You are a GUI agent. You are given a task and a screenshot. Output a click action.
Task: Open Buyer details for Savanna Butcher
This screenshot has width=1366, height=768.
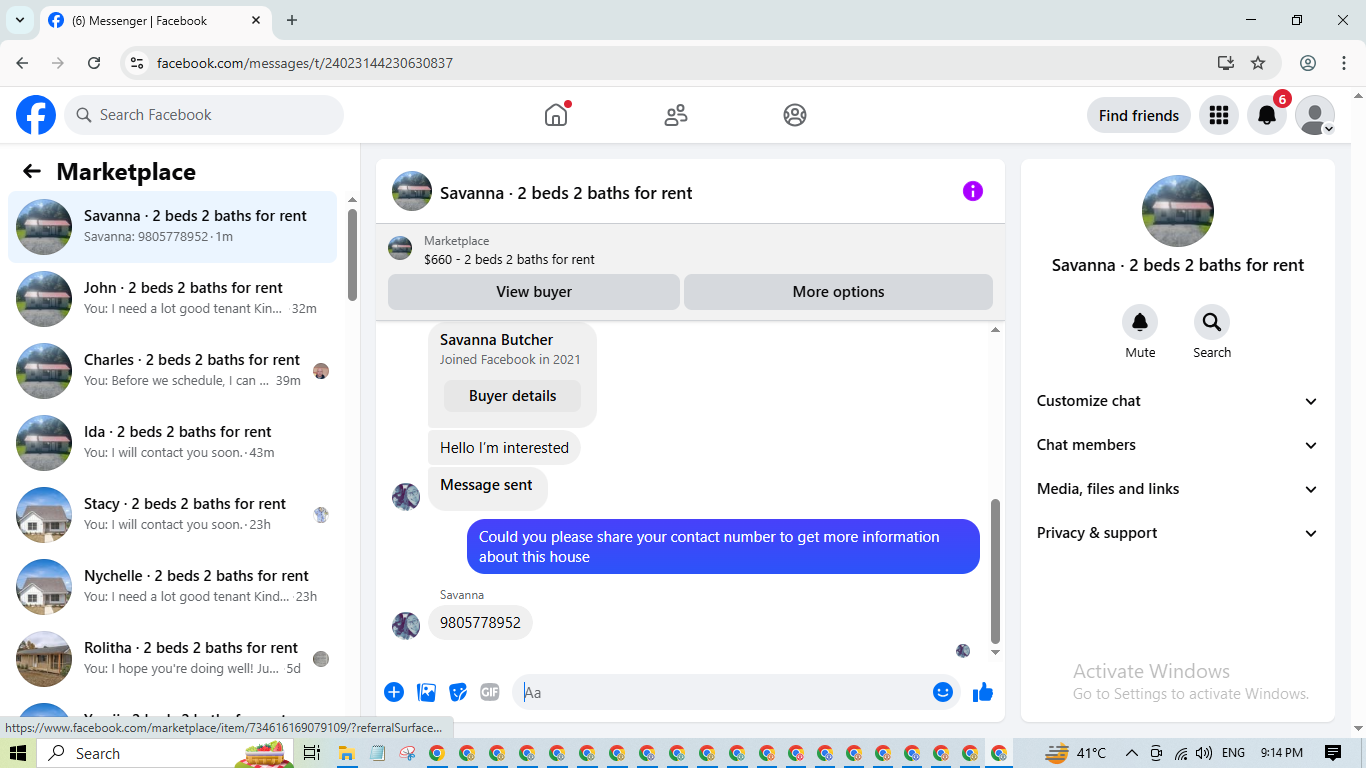[512, 396]
